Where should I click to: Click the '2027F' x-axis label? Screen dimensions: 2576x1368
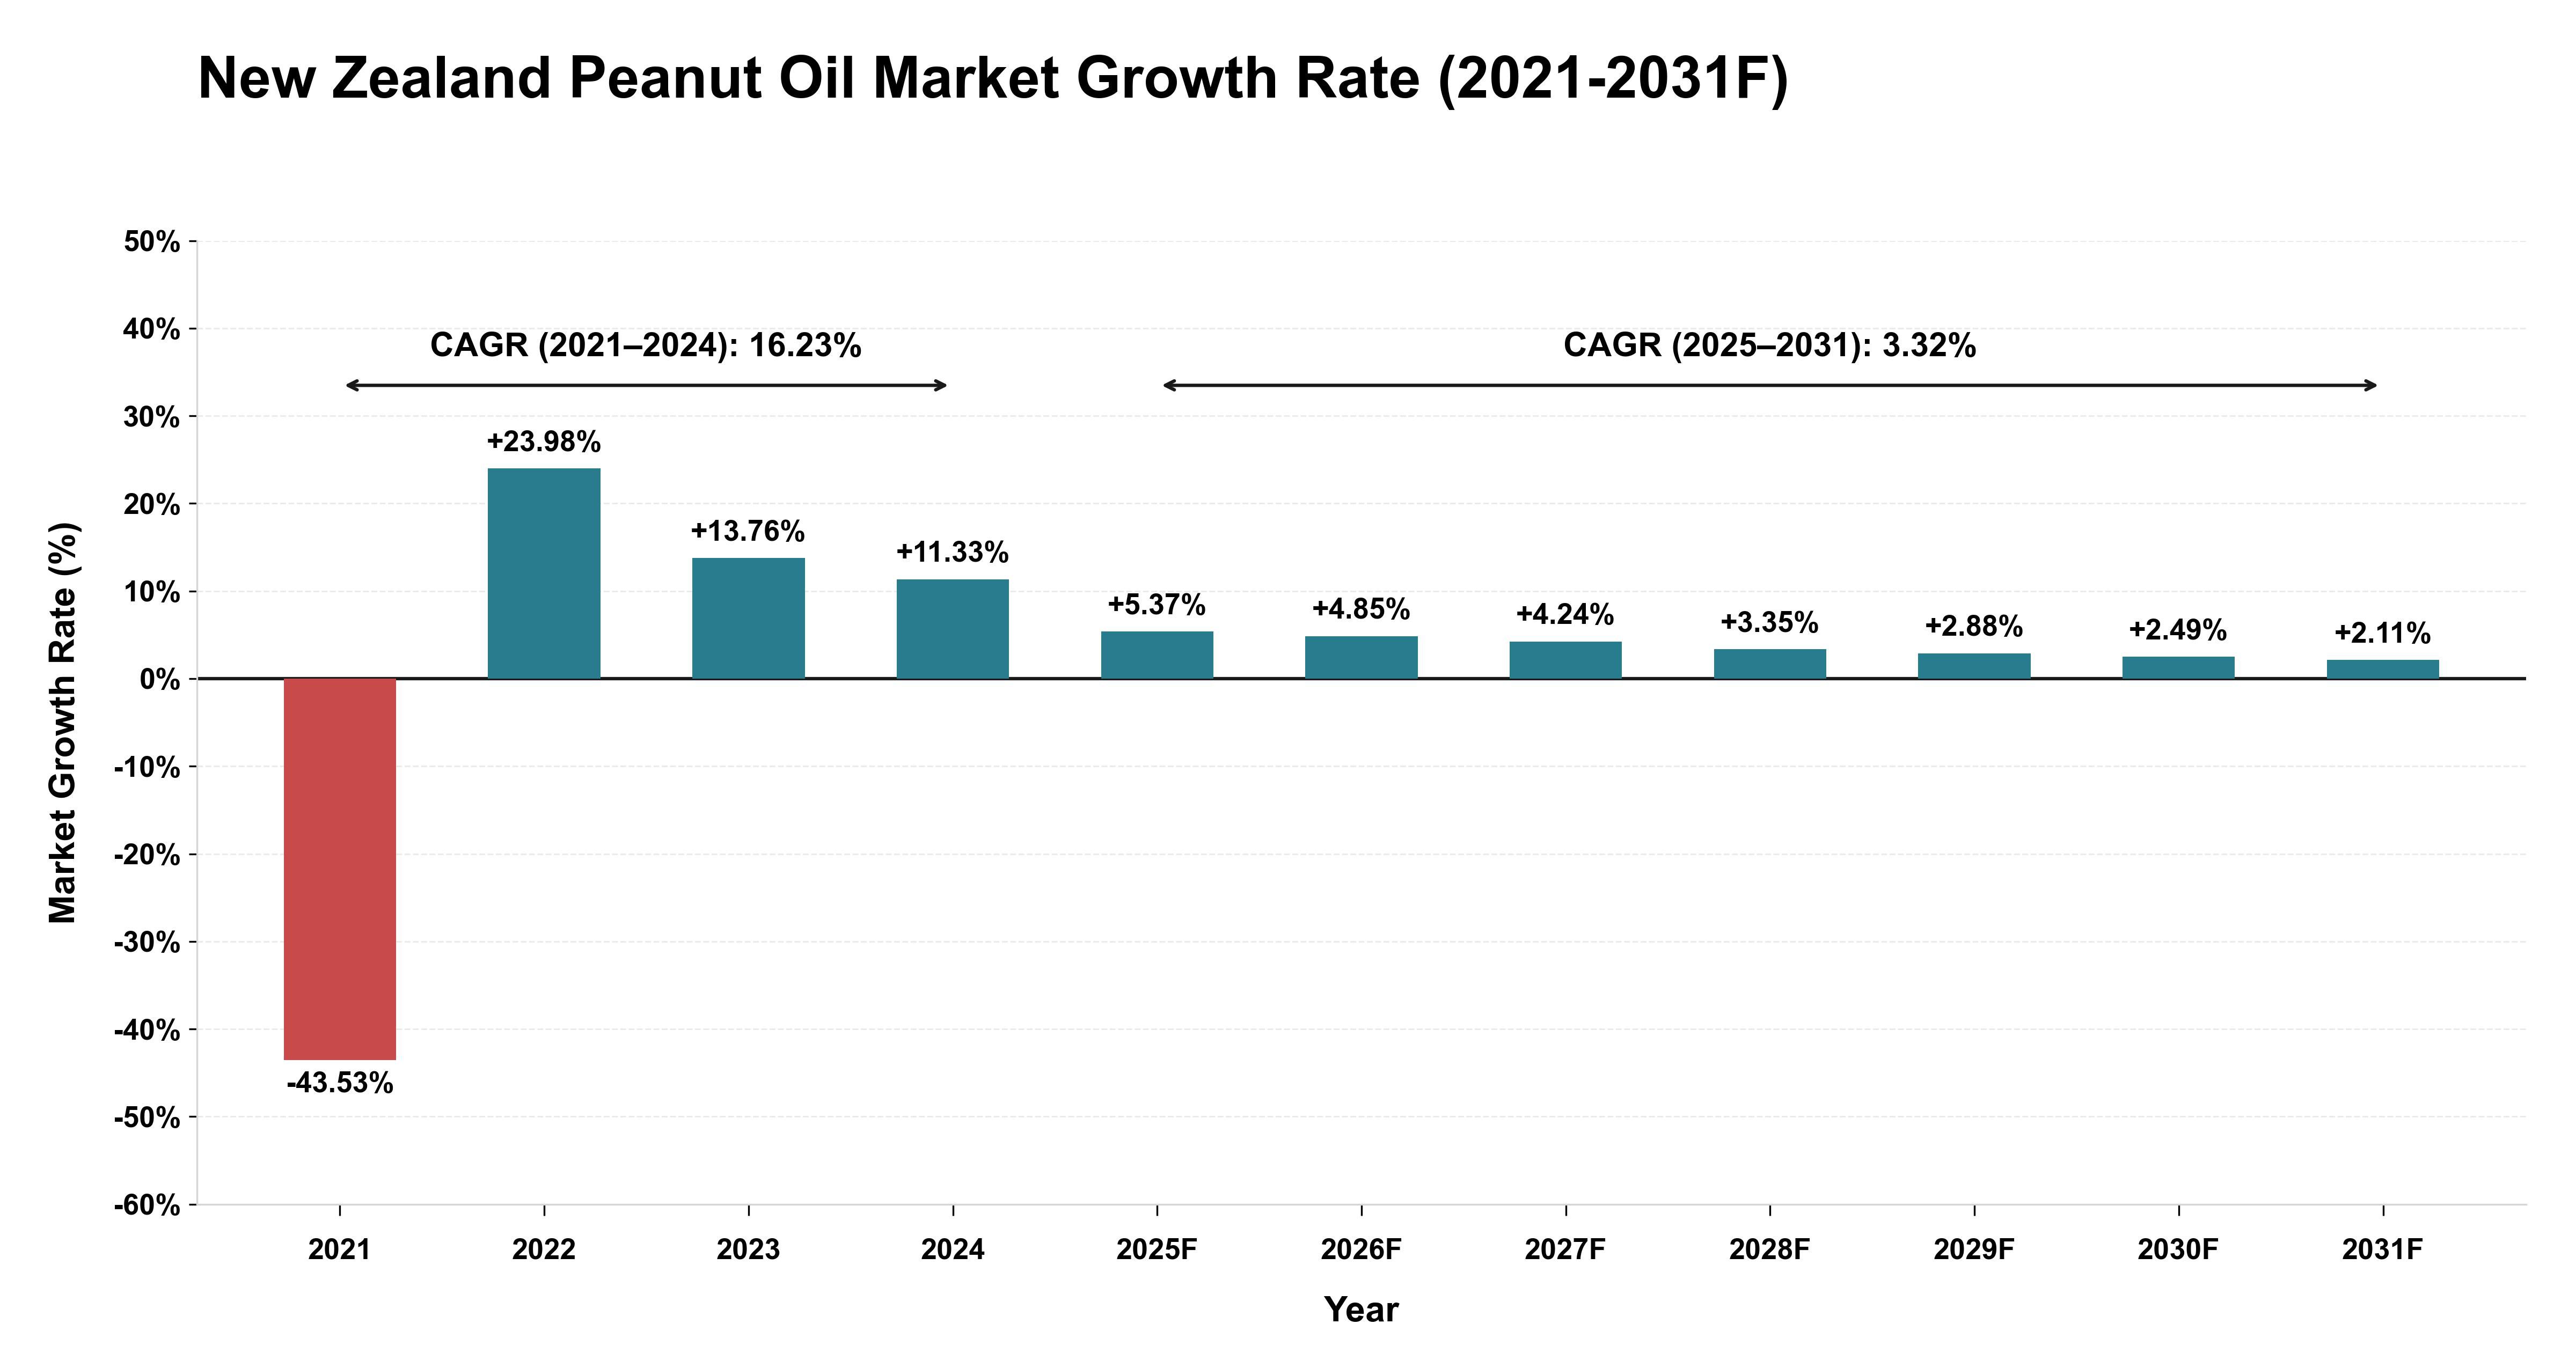point(1566,1250)
